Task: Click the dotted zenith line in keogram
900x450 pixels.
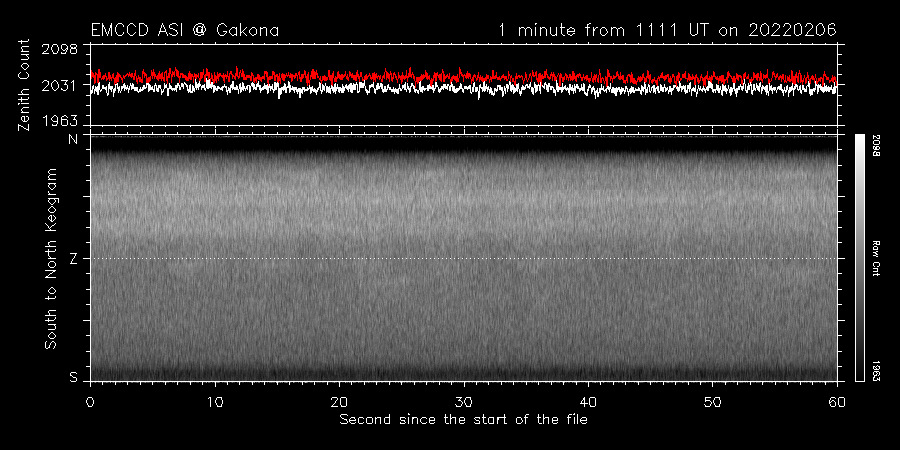Action: coord(463,258)
